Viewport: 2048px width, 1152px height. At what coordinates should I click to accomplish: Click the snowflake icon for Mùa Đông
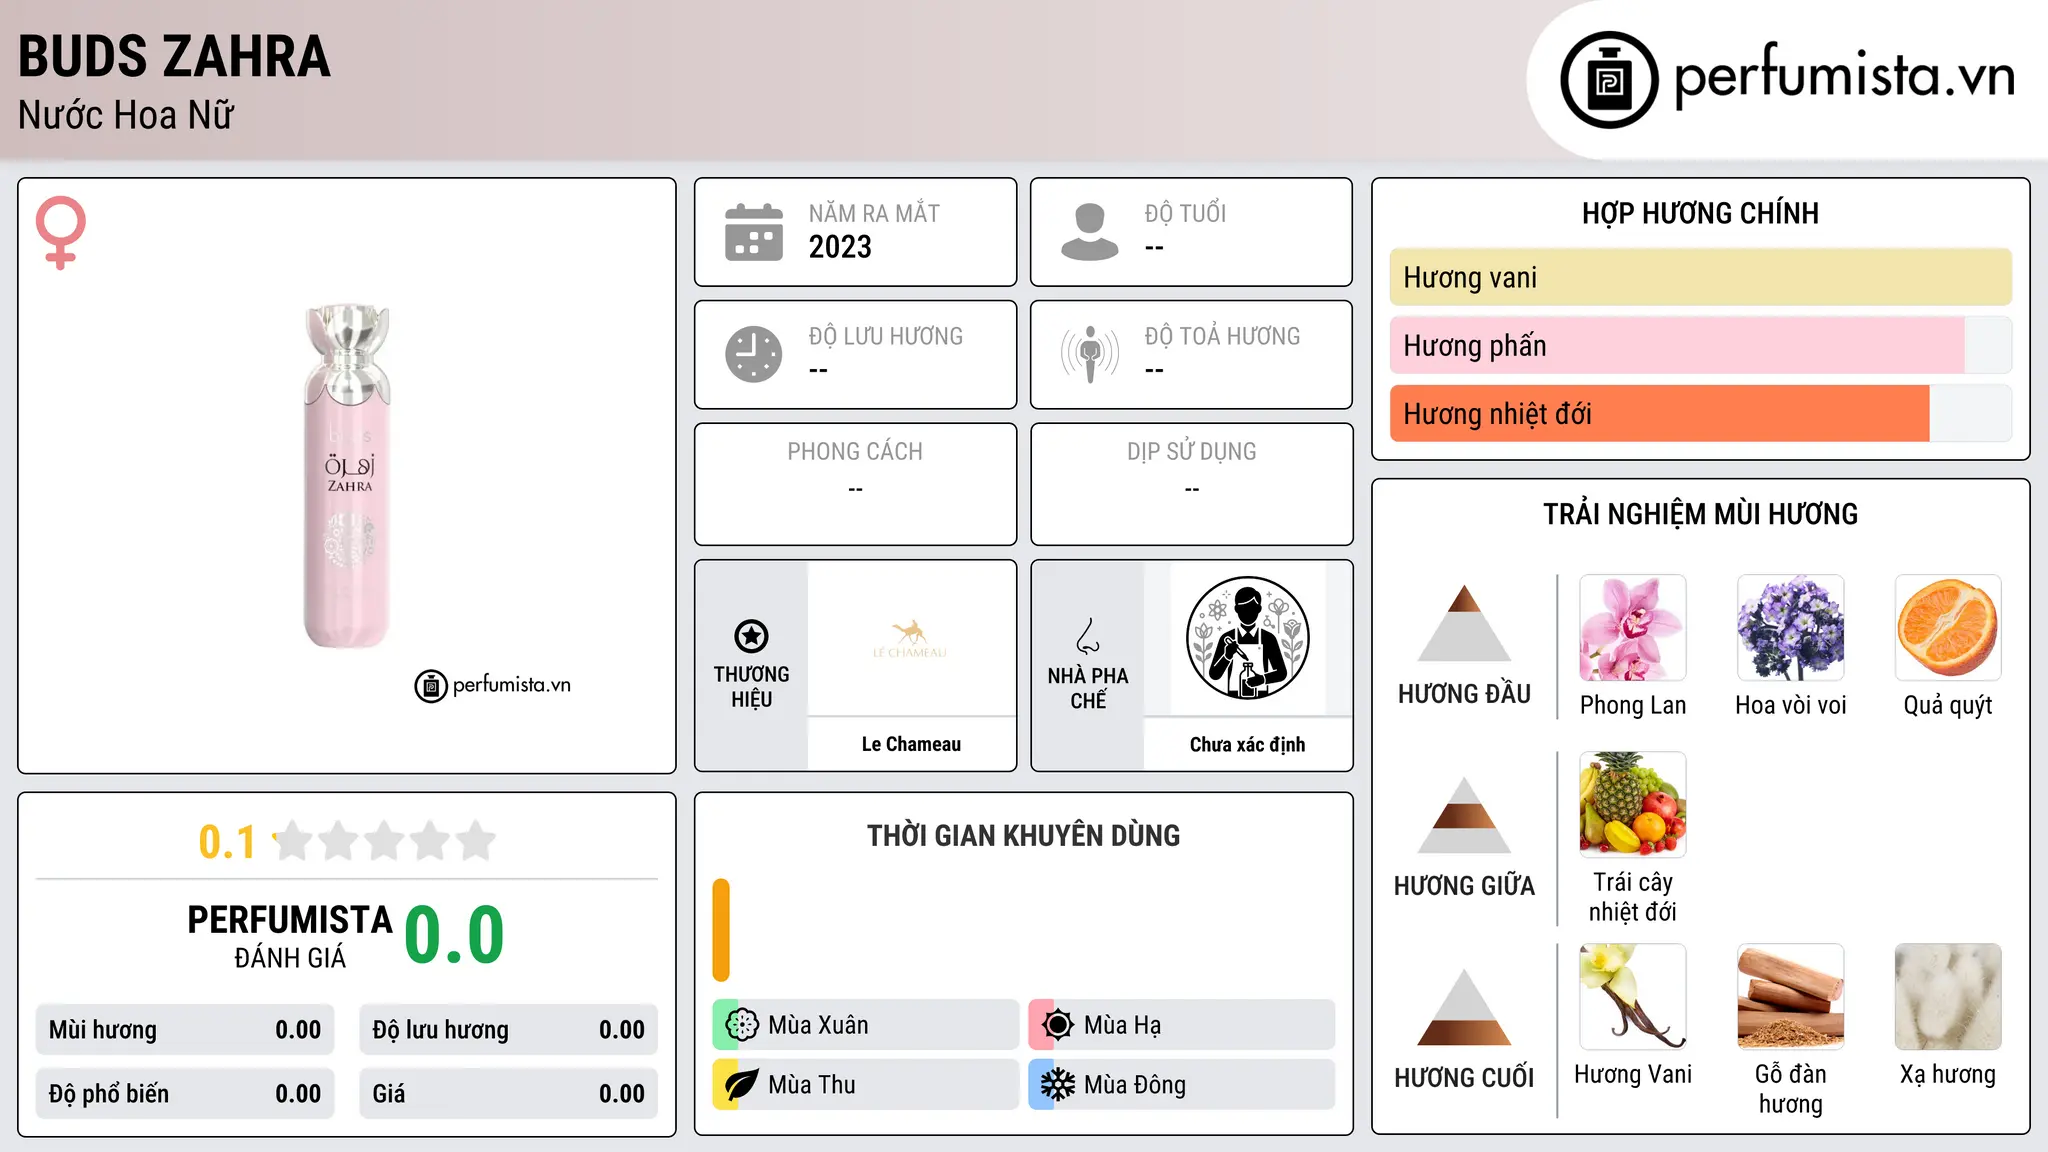tap(1058, 1085)
